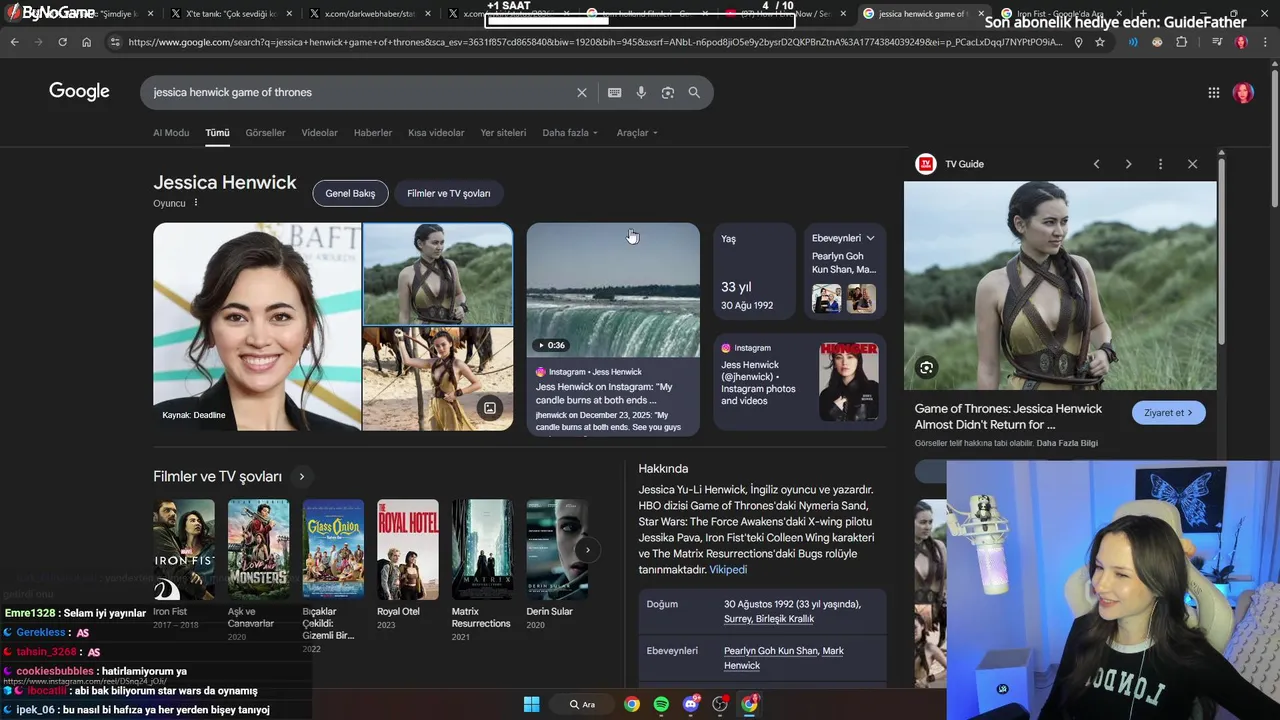Open the Matrix Resurrections poster thumbnail
Image resolution: width=1280 pixels, height=720 pixels.
point(482,550)
